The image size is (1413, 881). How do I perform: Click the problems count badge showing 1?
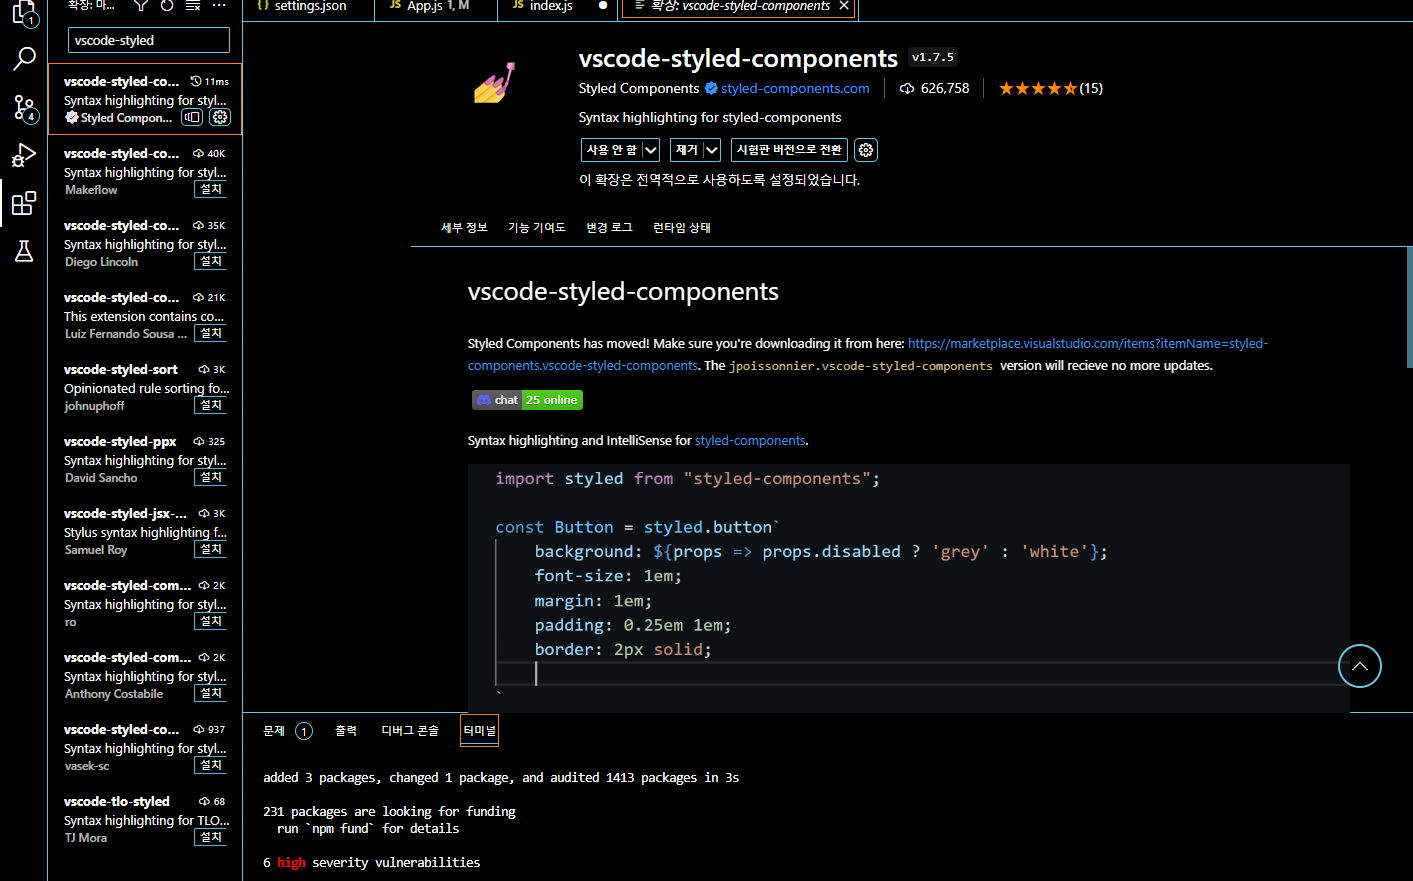pyautogui.click(x=304, y=731)
